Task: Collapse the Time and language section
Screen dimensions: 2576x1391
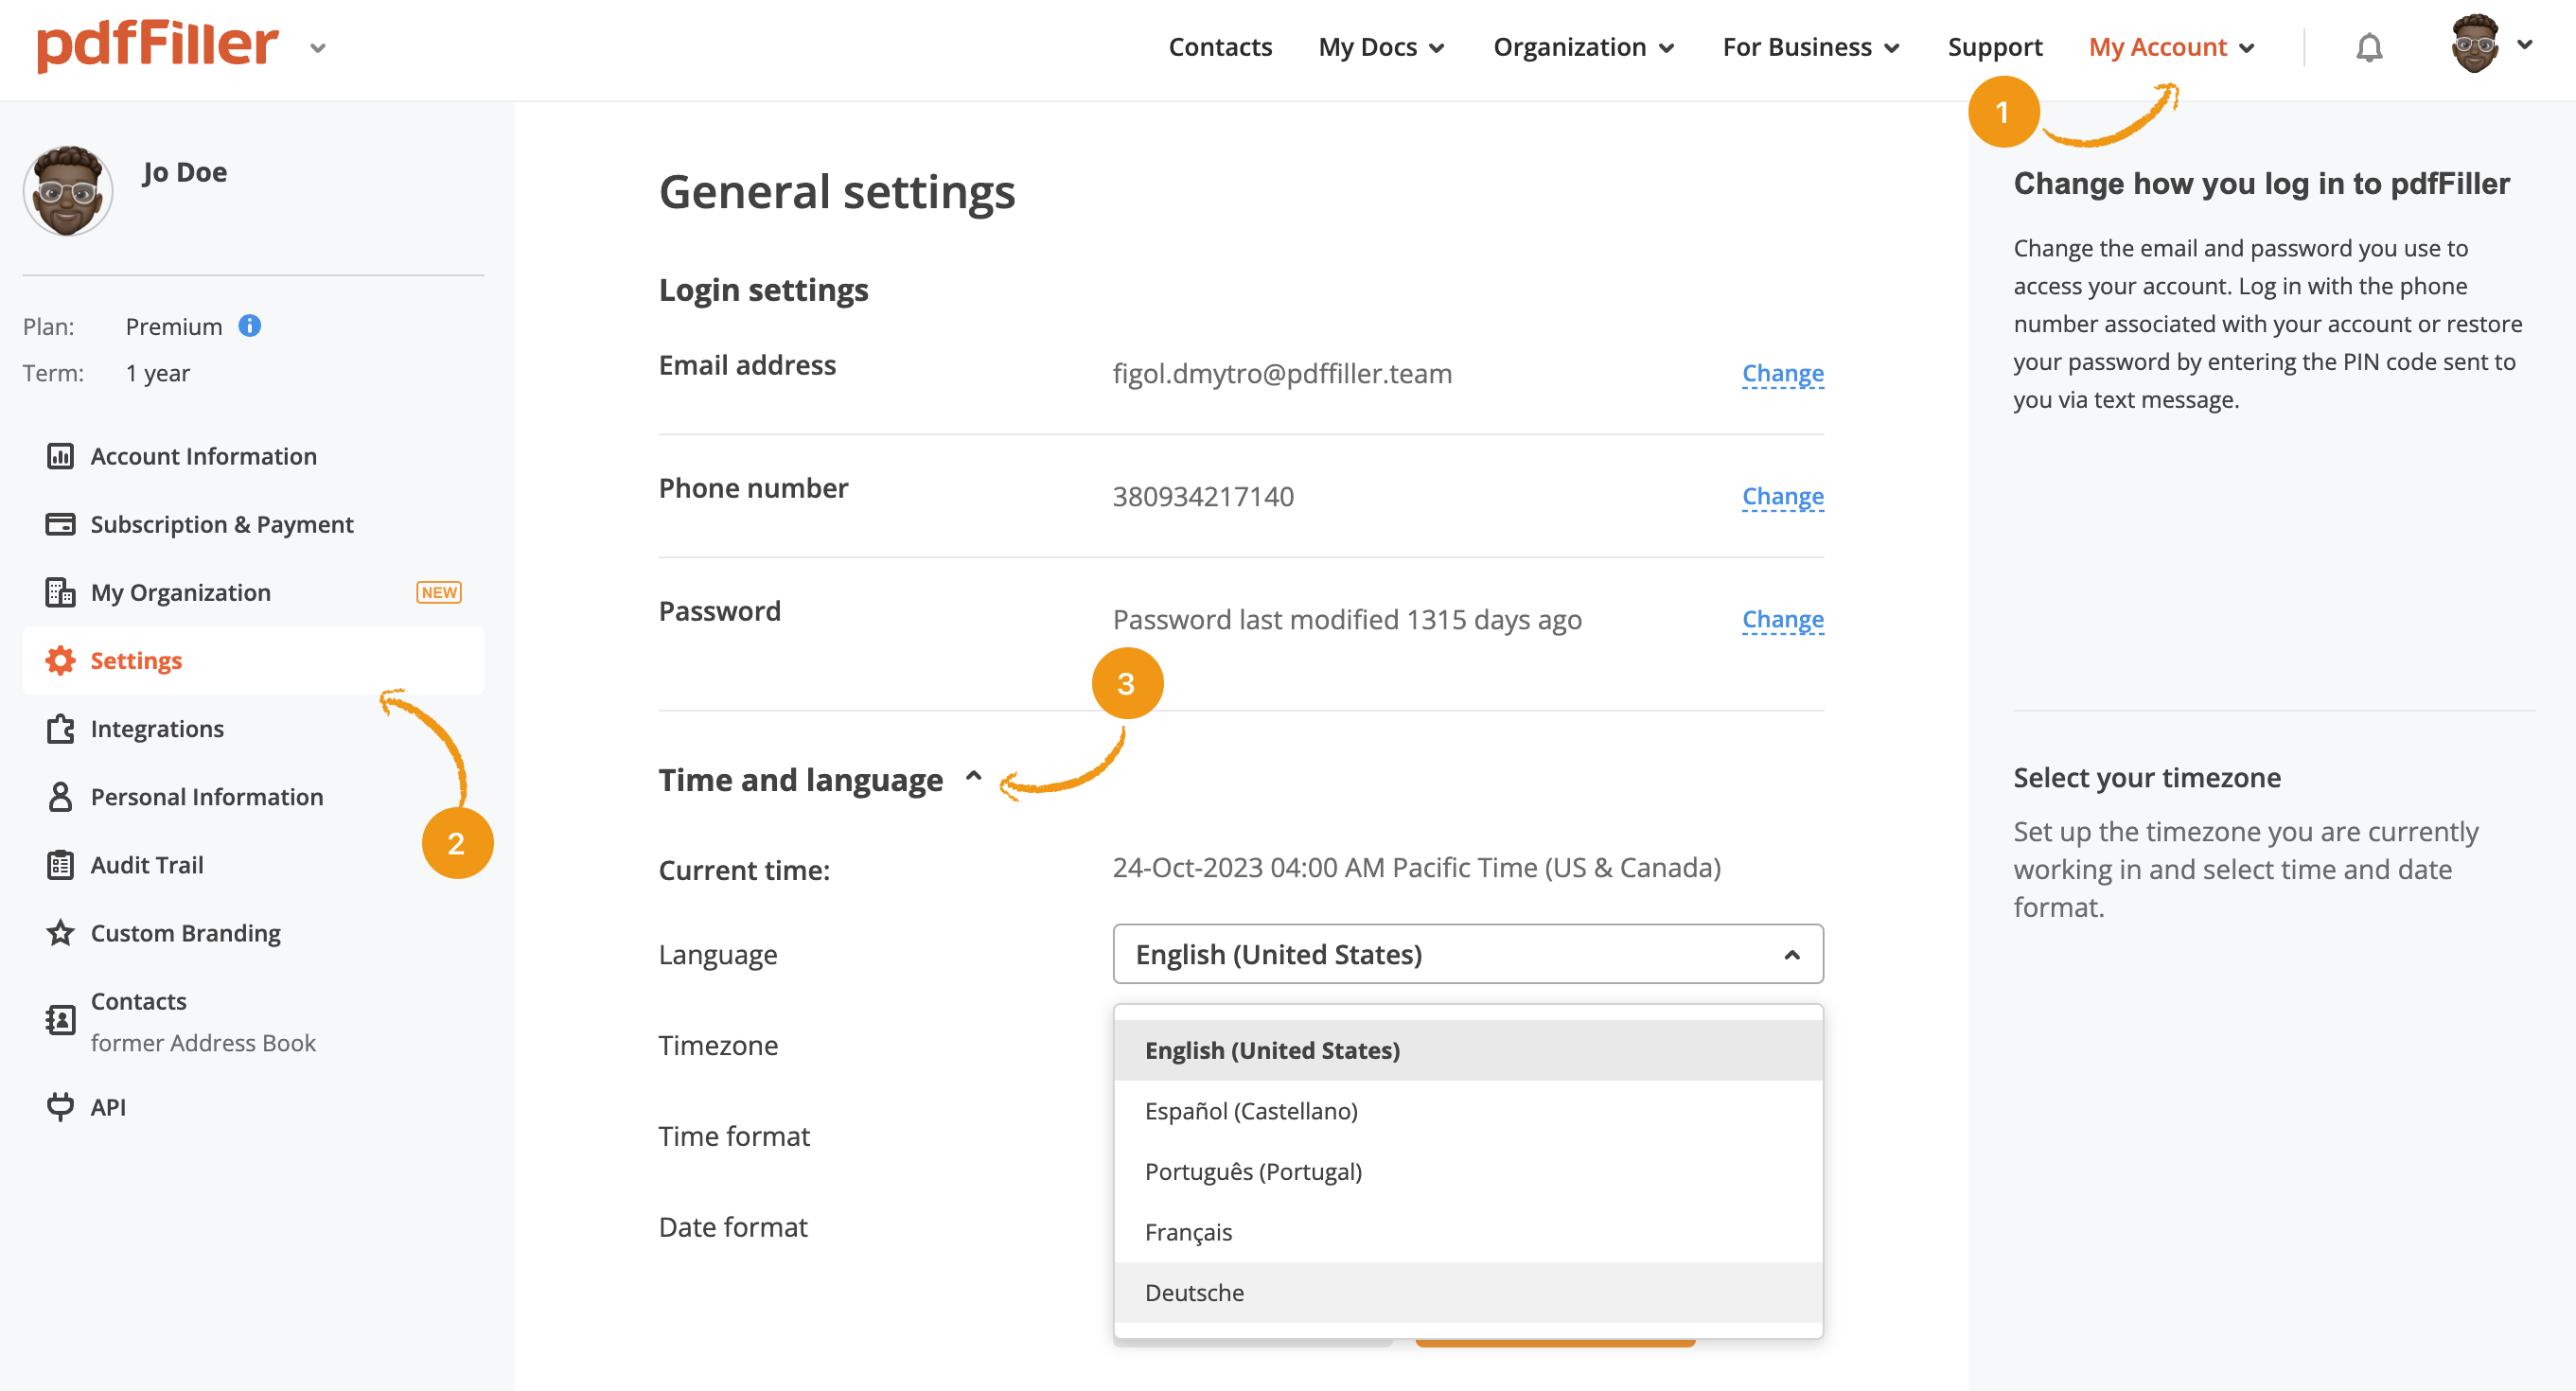Action: tap(973, 777)
